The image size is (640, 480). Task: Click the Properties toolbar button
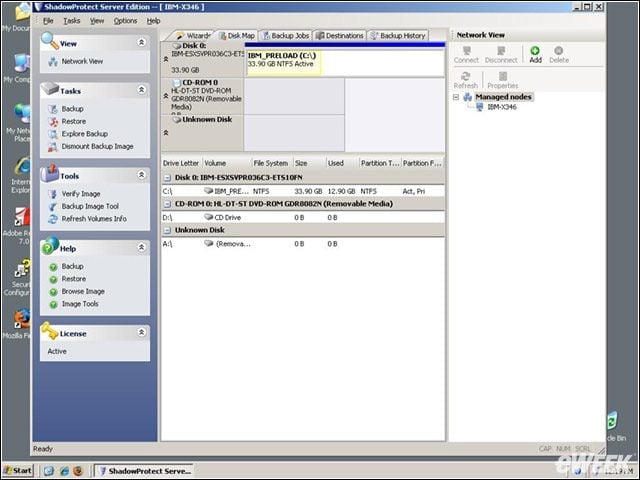[502, 80]
